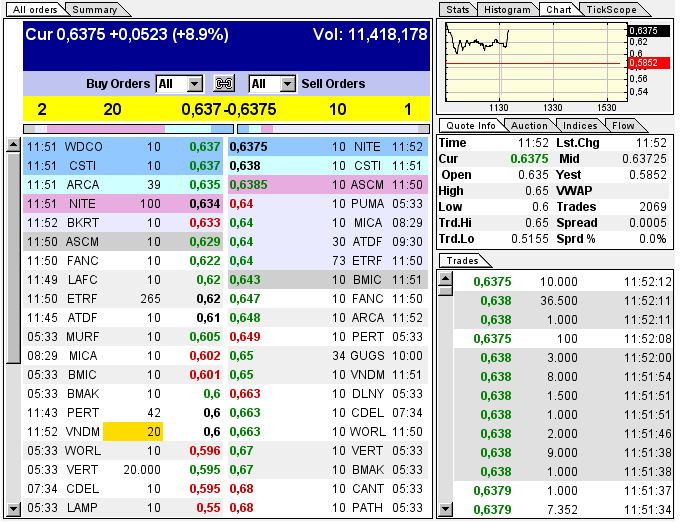
Task: Click the 7.352 volume trade at 11:51:34
Action: [x=563, y=510]
